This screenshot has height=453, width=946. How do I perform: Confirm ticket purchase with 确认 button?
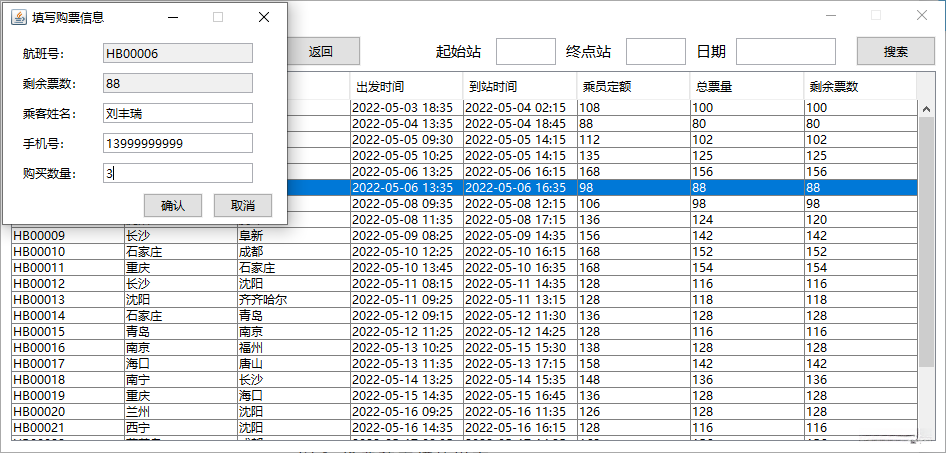click(173, 206)
